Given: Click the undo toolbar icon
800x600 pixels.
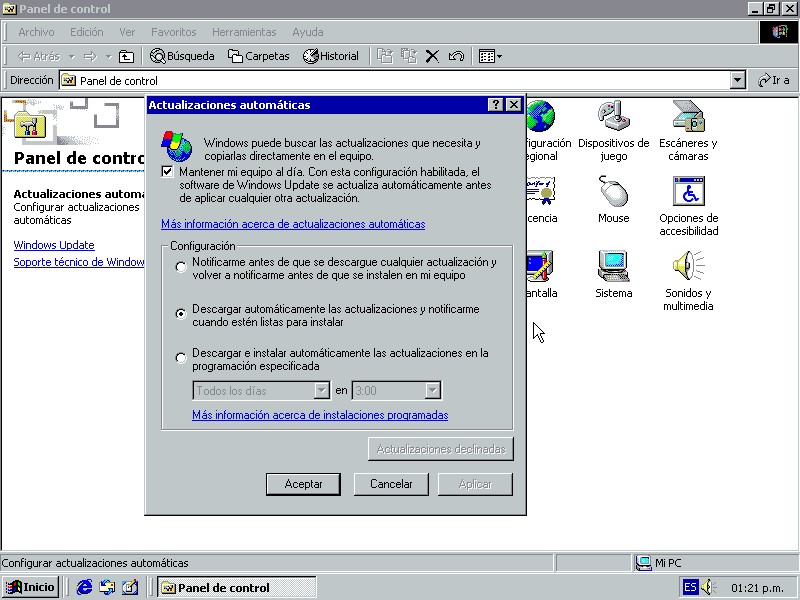Looking at the screenshot, I should 456,56.
